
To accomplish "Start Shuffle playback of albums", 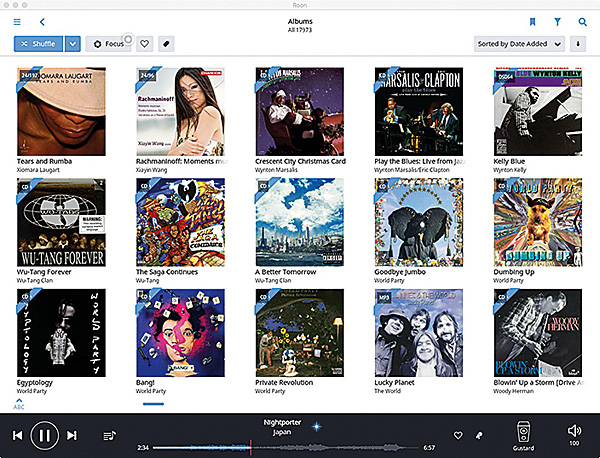I will click(x=38, y=44).
